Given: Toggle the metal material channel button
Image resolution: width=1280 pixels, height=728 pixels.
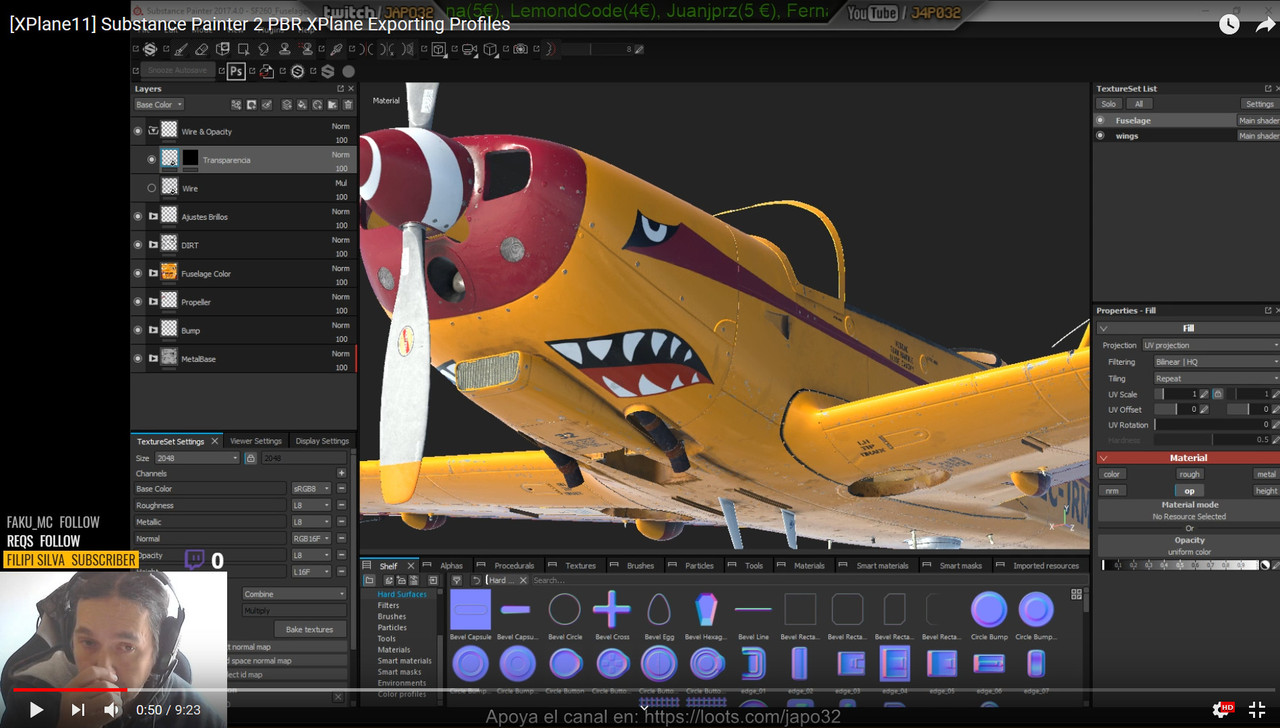Looking at the screenshot, I should tap(1266, 474).
